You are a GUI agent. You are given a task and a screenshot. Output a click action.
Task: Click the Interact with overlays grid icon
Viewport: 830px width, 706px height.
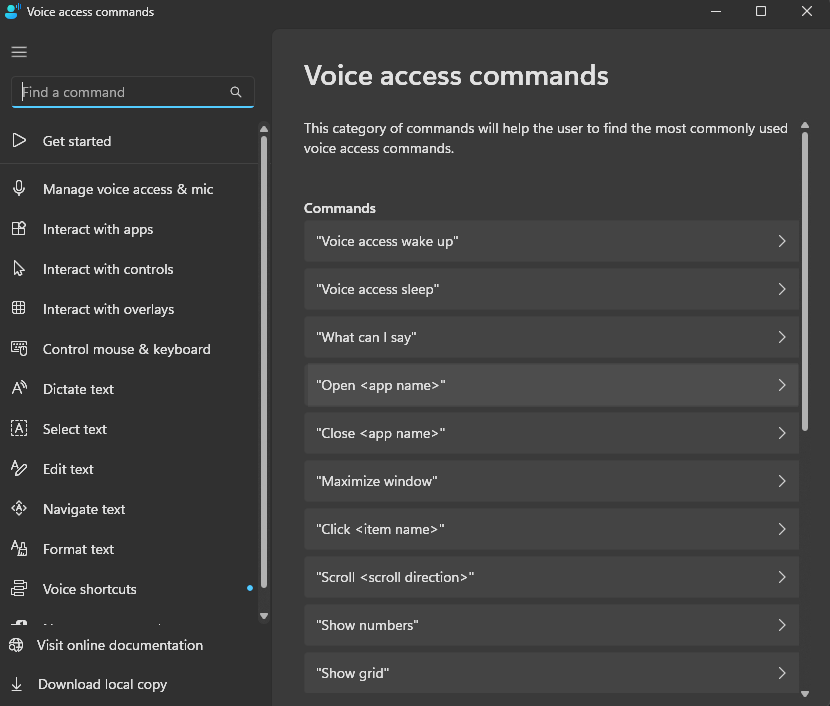19,309
